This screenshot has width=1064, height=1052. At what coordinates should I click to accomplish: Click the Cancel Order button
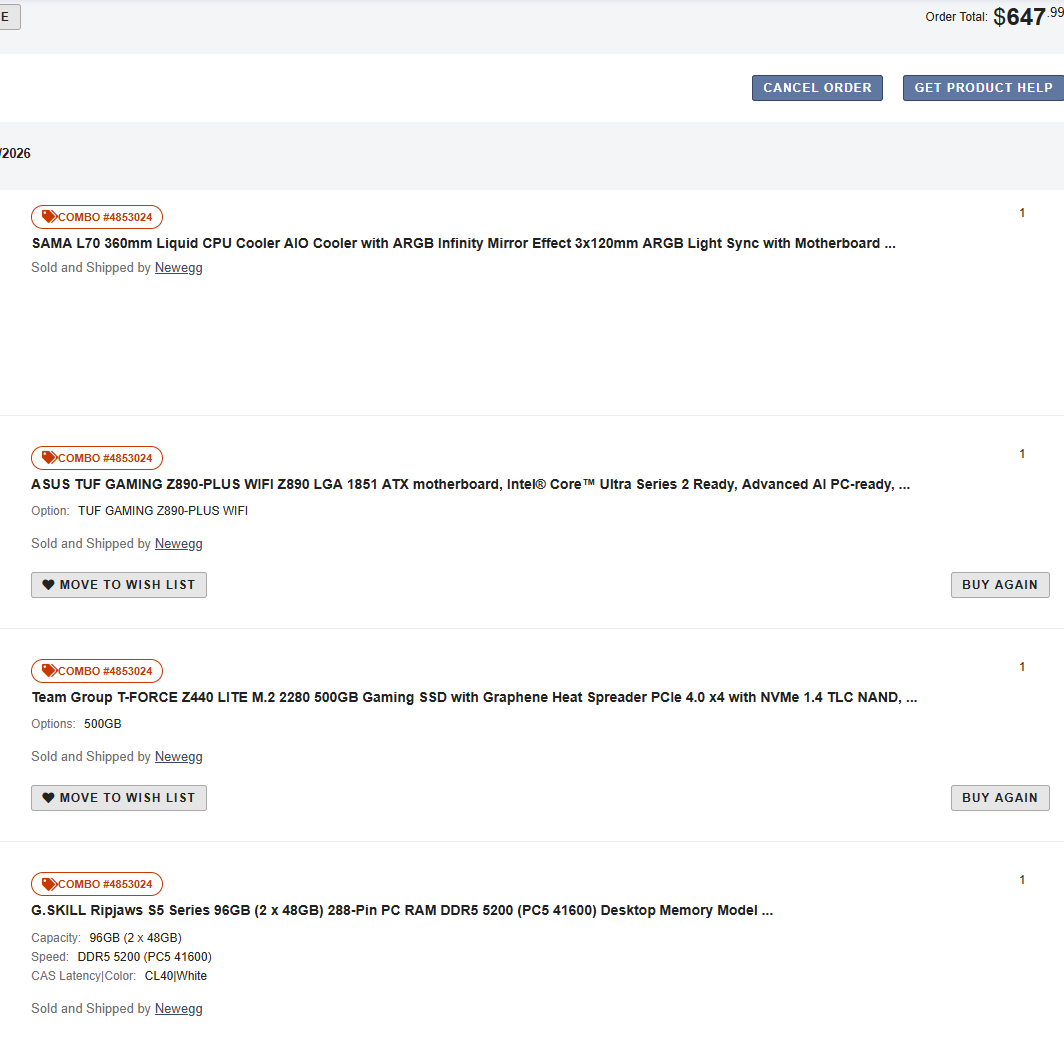817,88
